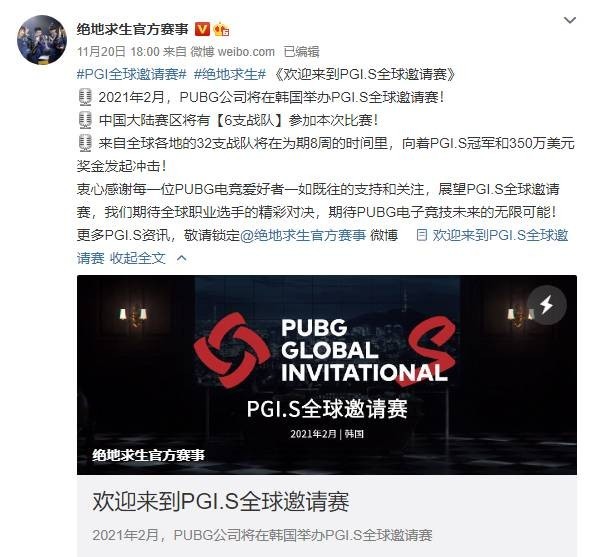Viewport: 593px width, 557px height.
Task: Click the 绝地求生官方赛事 account name
Action: point(132,29)
